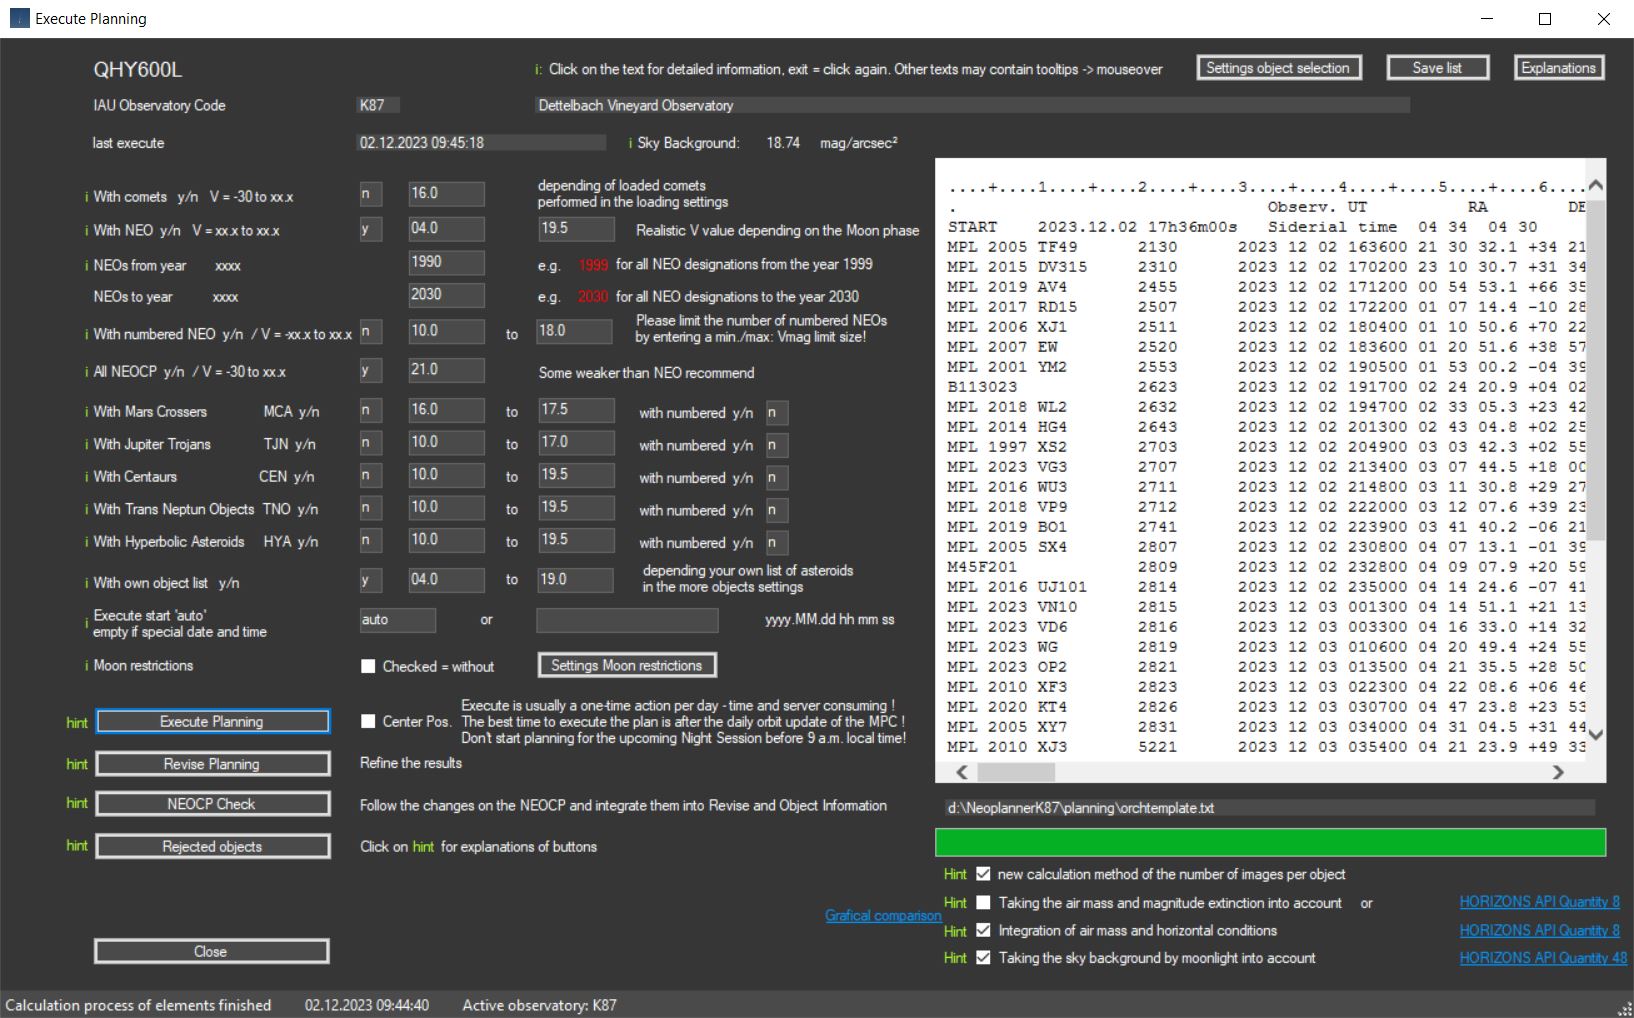Click Jupiter Trojans max magnitude field 17.0
The width and height of the screenshot is (1634, 1018).
(576, 443)
